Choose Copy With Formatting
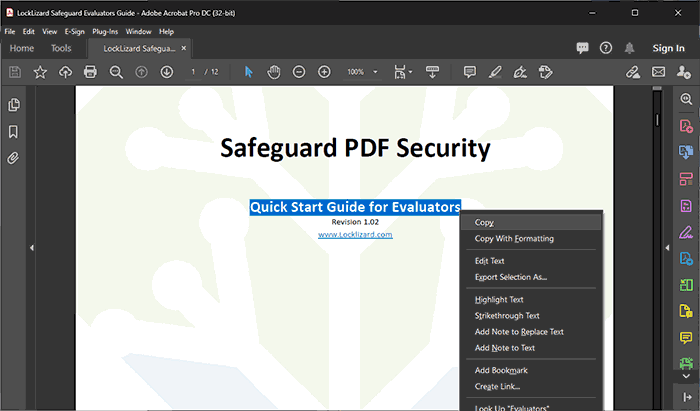This screenshot has width=700, height=411. click(531, 239)
